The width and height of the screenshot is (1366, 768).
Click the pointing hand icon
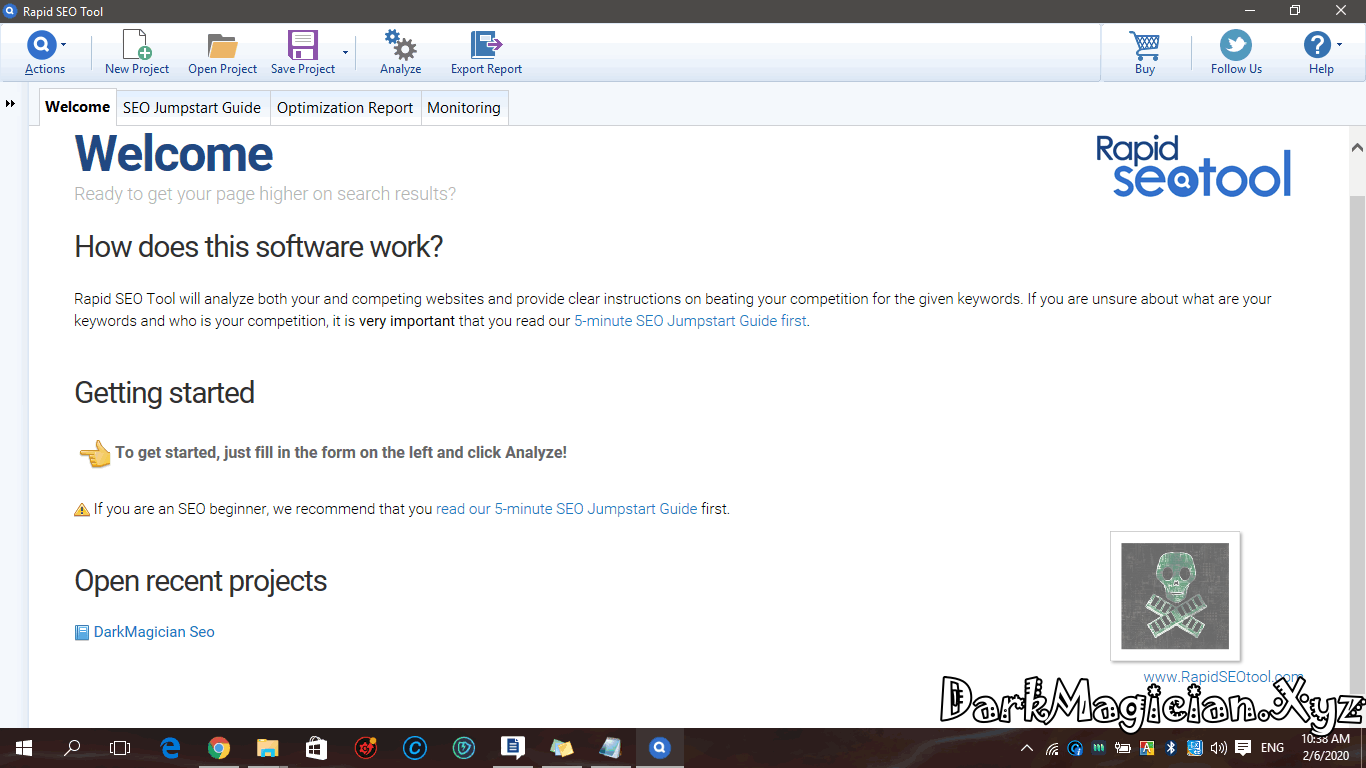pyautogui.click(x=94, y=454)
